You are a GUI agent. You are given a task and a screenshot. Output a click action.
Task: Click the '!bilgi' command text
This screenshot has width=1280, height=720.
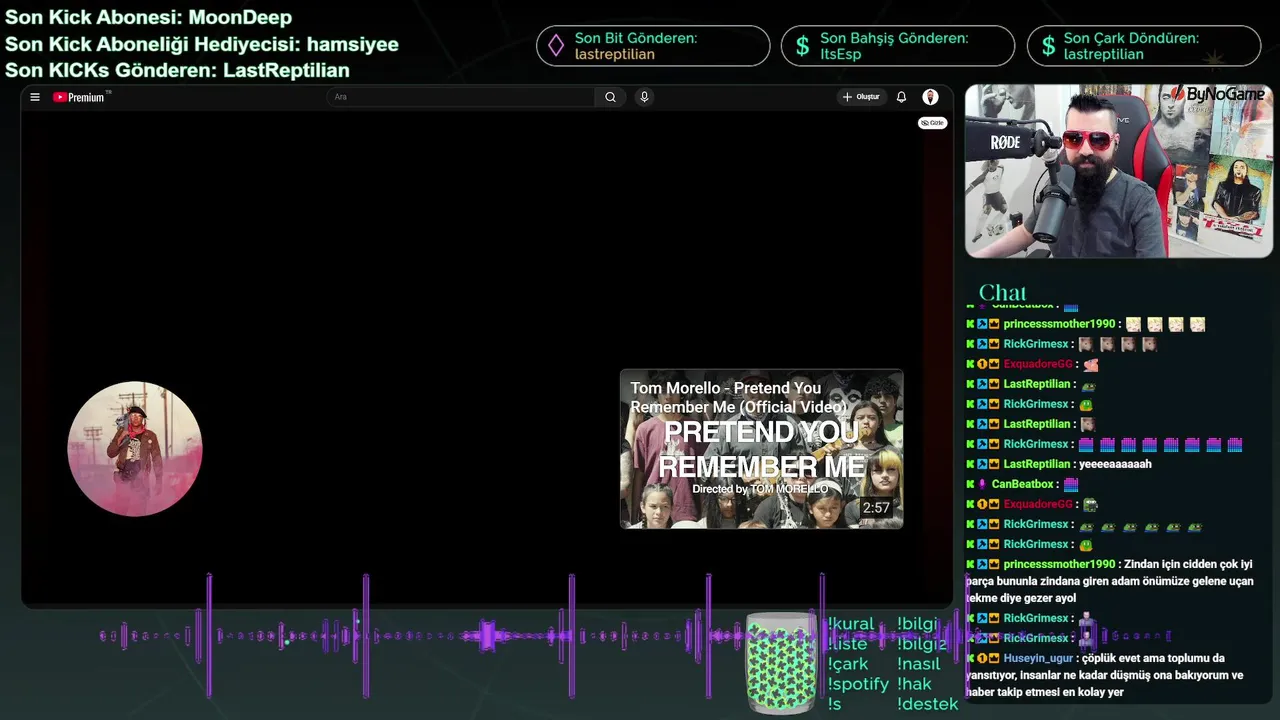click(x=918, y=624)
